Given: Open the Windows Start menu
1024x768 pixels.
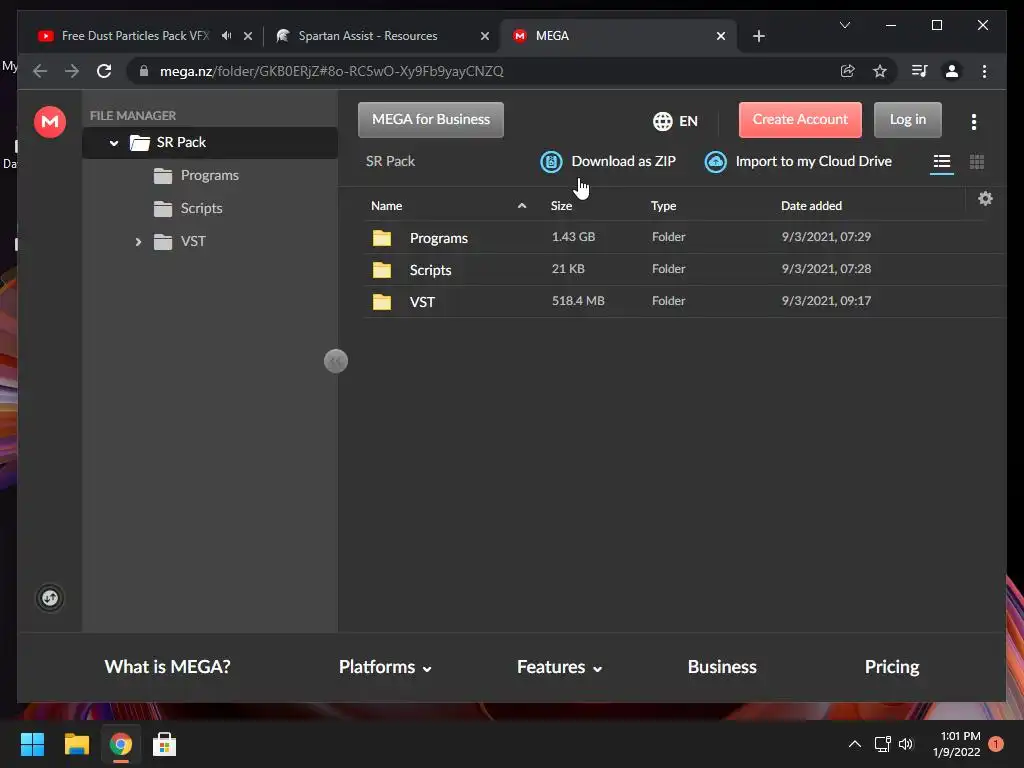Looking at the screenshot, I should pos(32,744).
